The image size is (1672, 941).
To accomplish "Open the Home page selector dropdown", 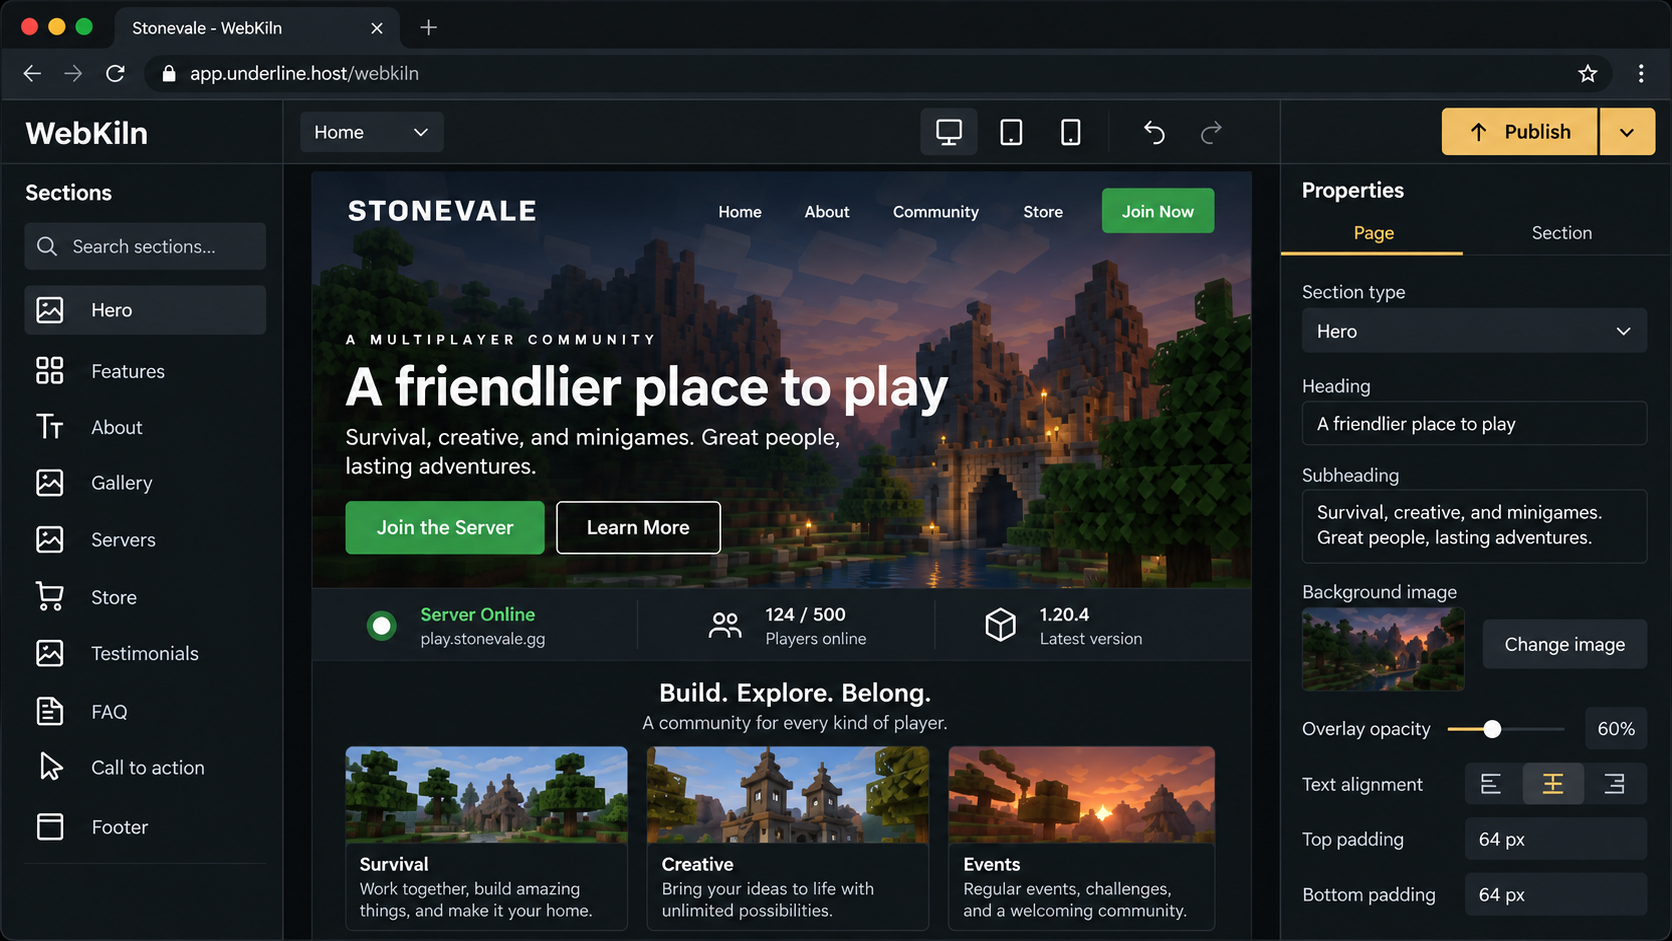I will pos(371,132).
